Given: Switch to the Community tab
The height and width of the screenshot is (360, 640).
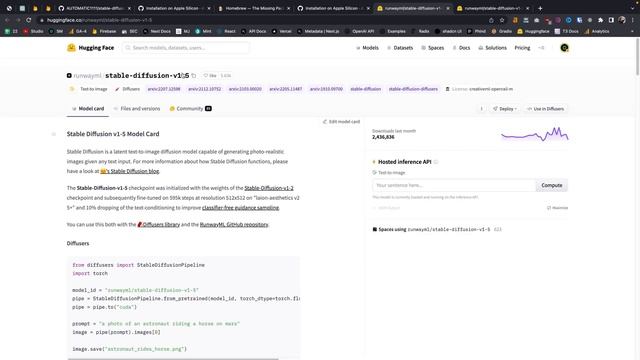Looking at the screenshot, I should pos(190,109).
